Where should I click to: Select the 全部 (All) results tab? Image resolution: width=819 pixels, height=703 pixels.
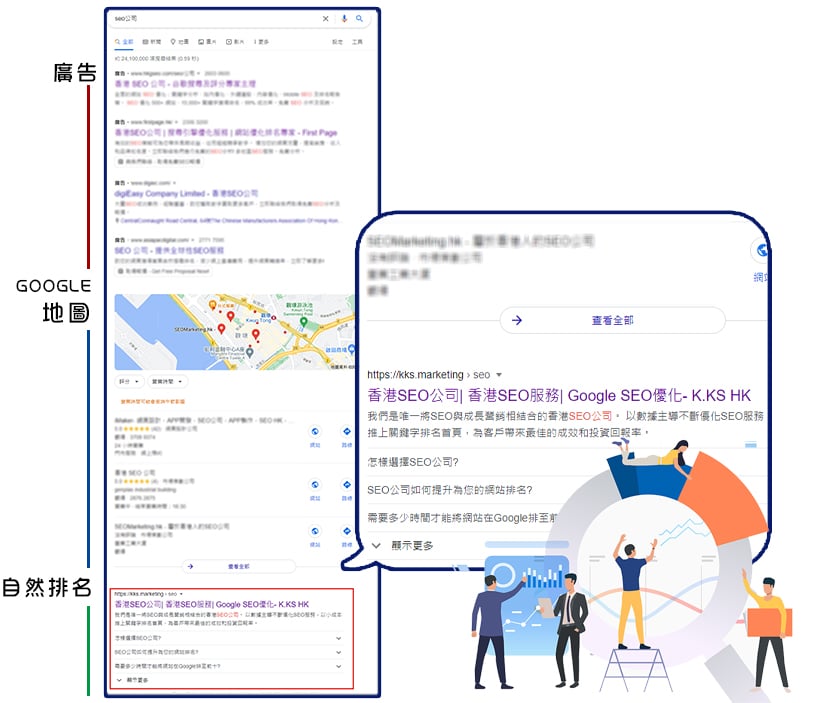124,42
